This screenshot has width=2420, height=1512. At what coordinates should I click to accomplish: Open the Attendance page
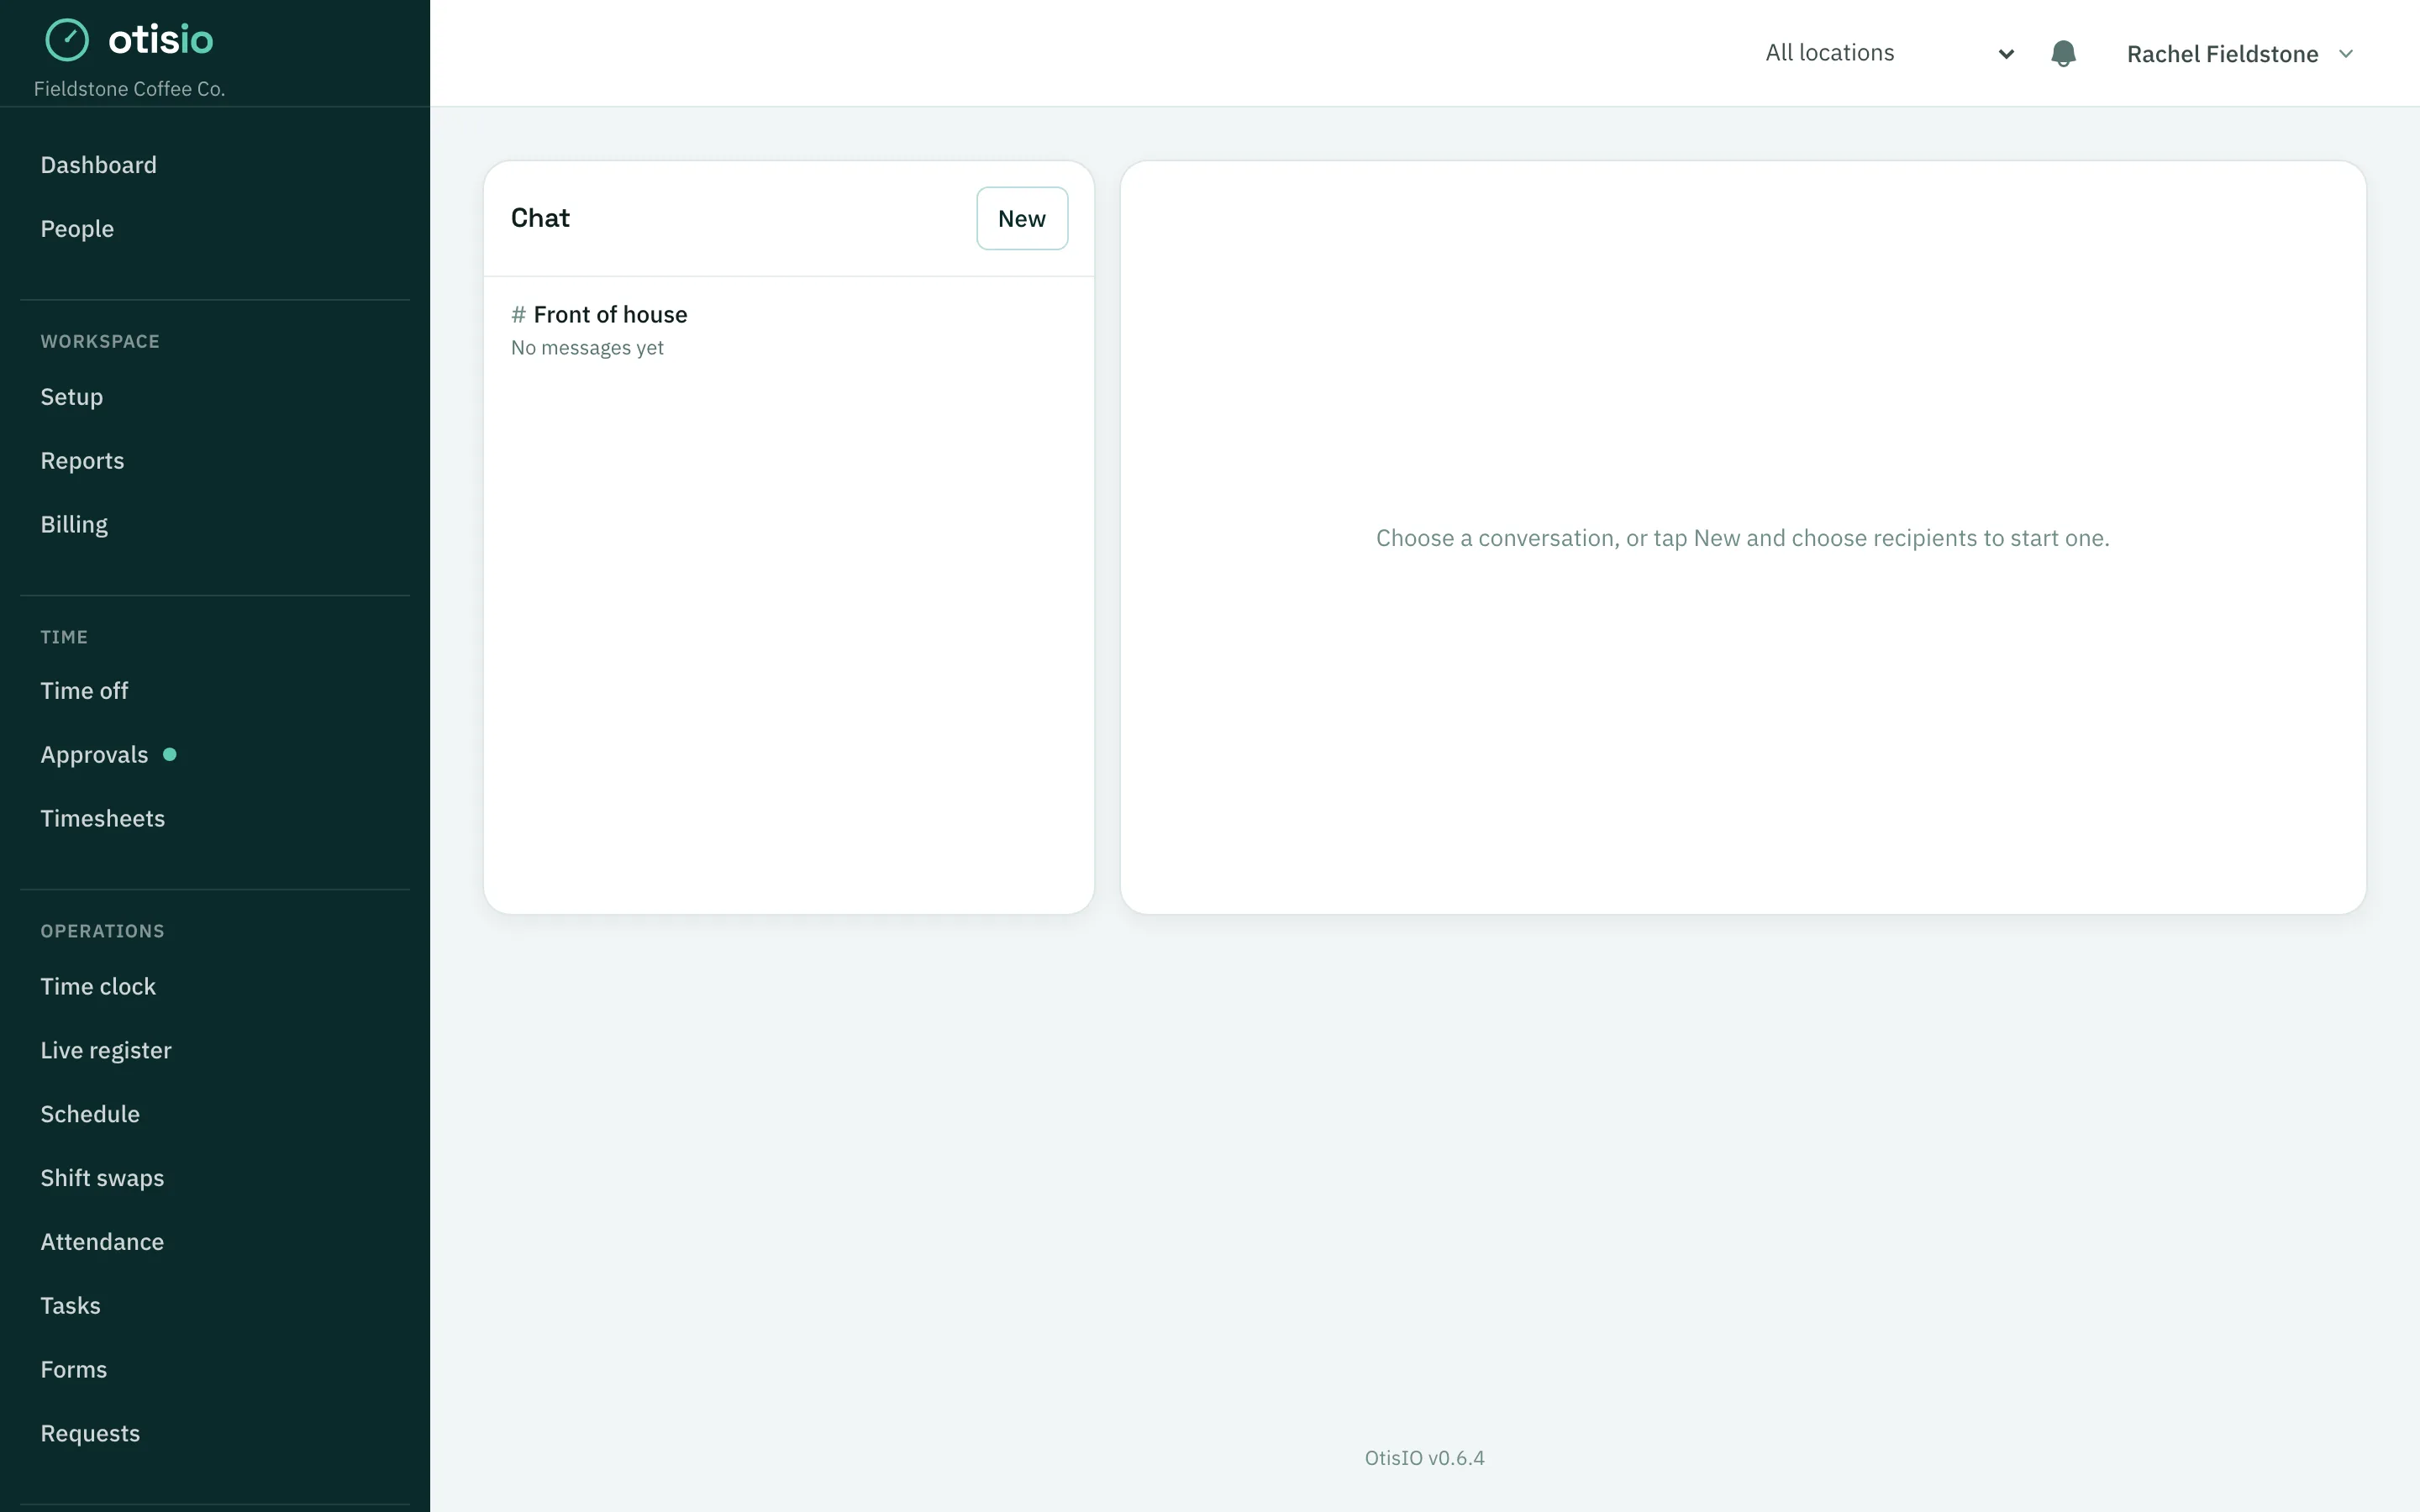coord(102,1243)
